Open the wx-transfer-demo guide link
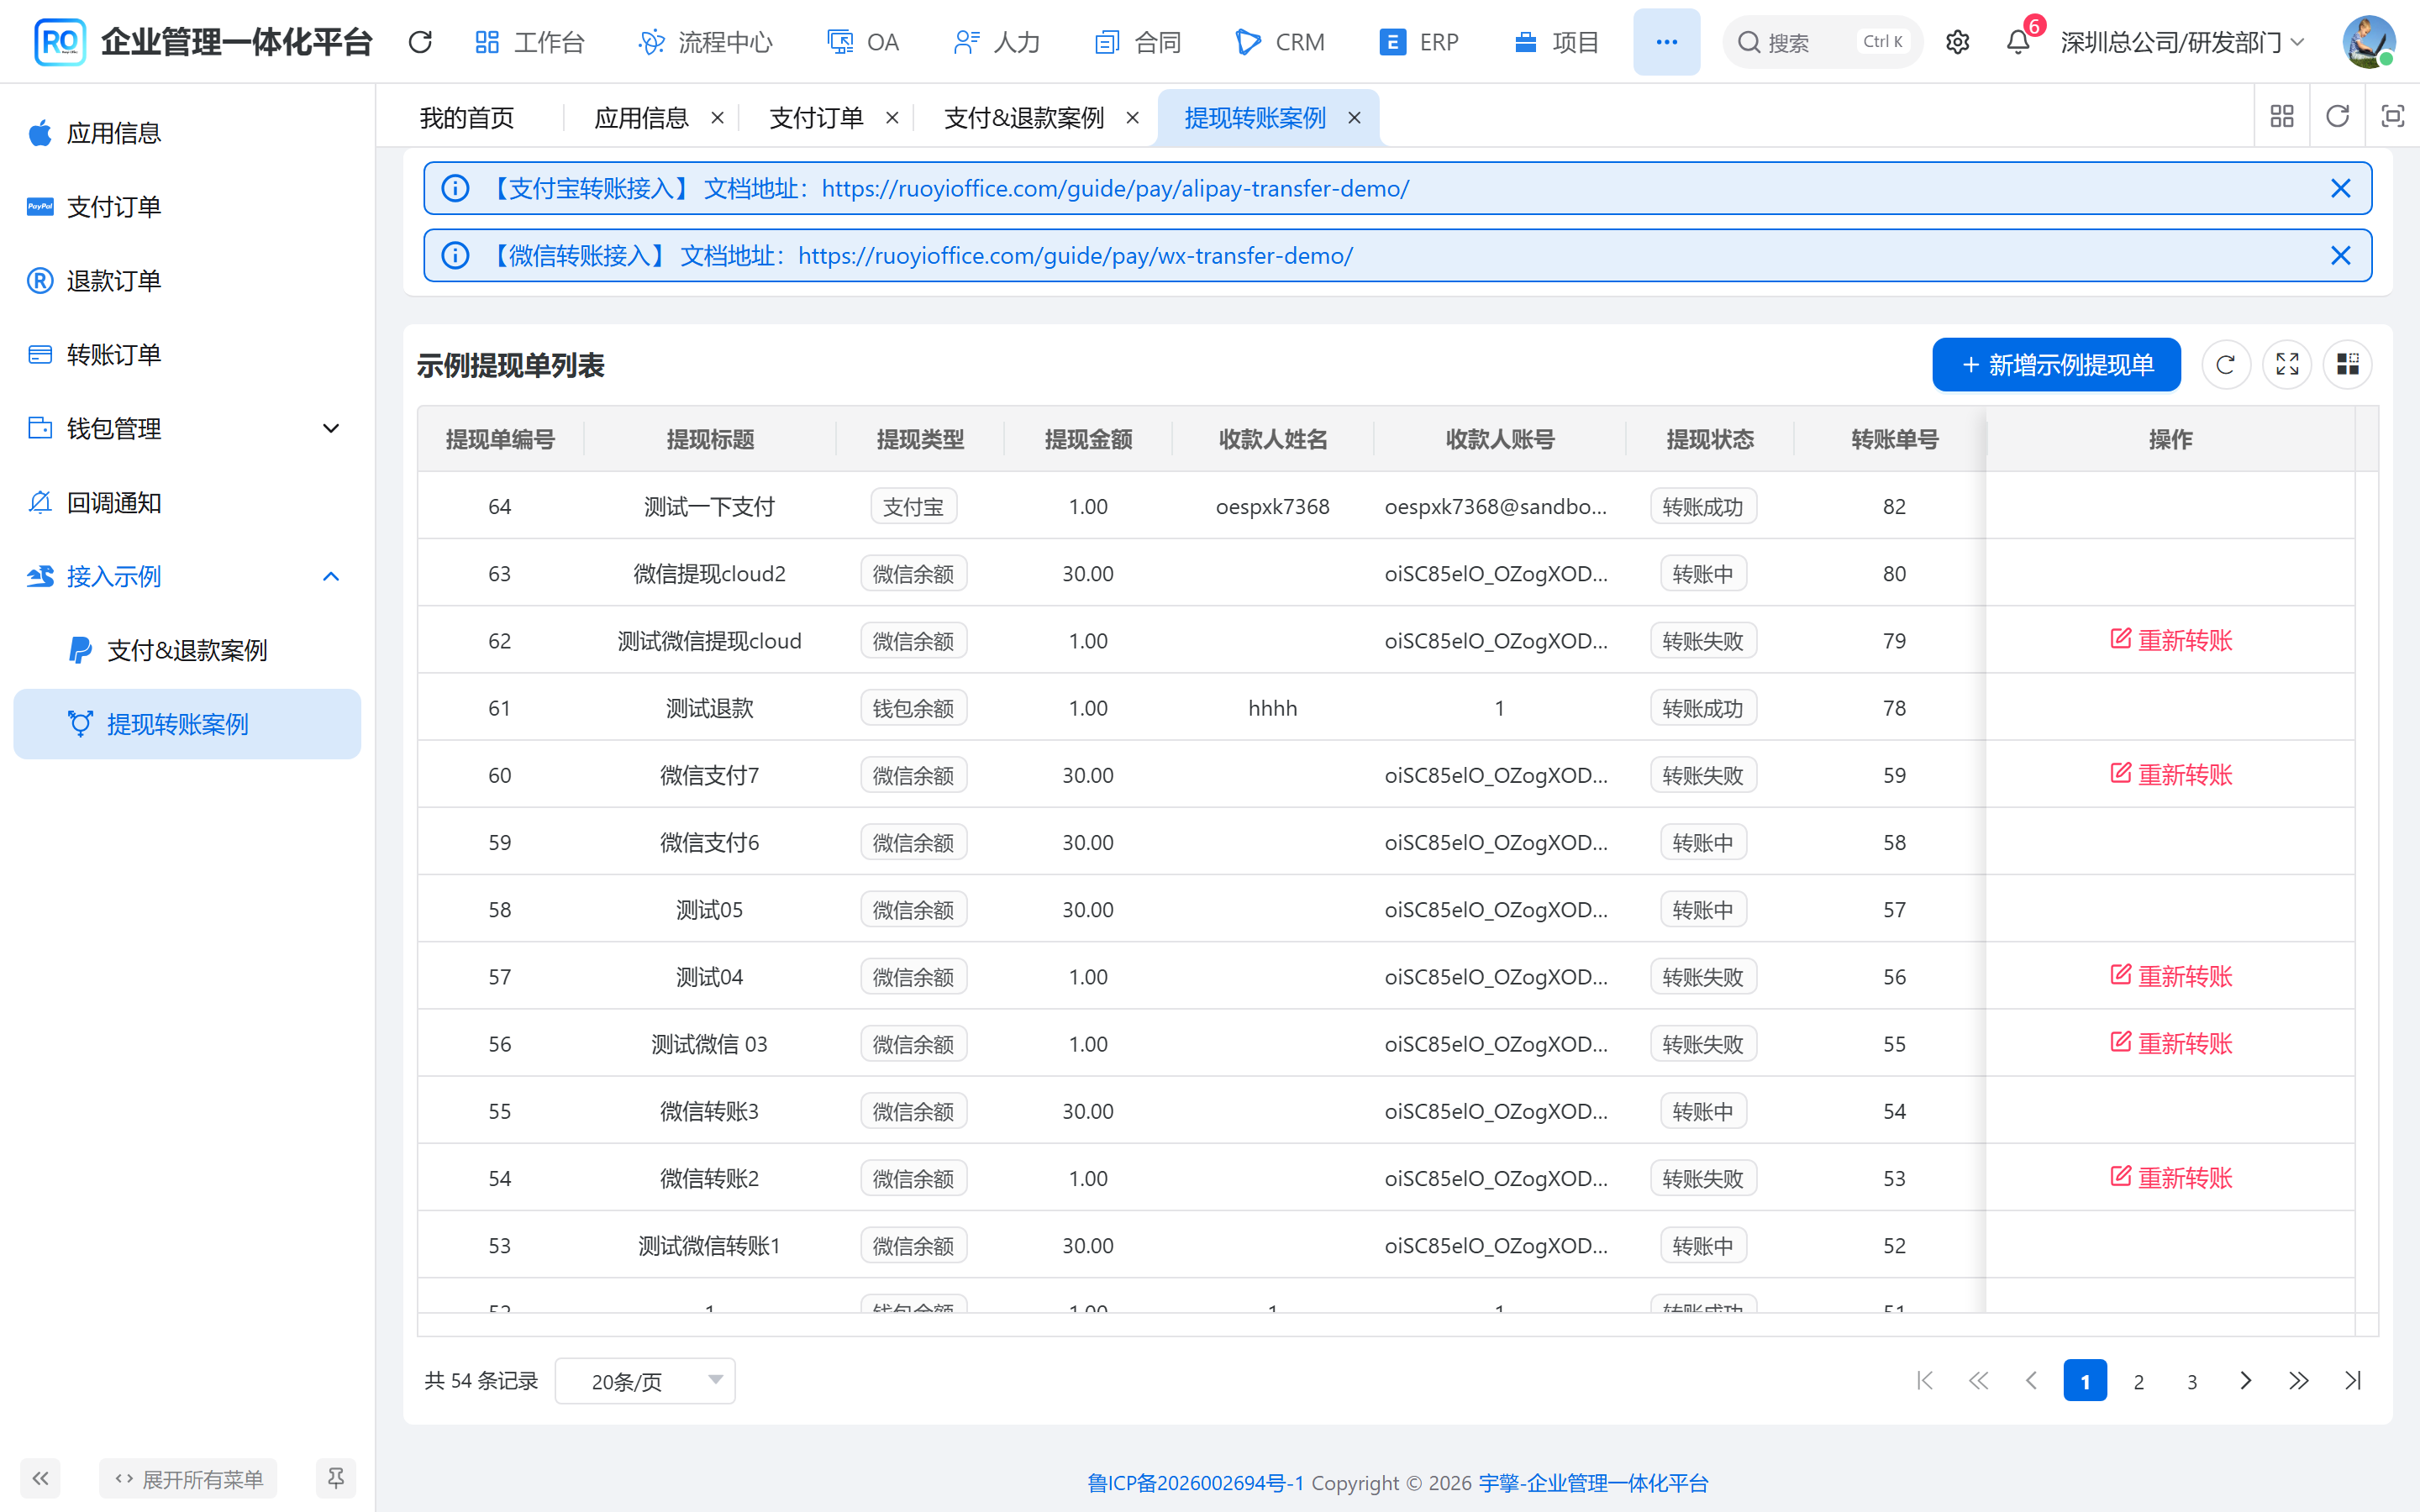2420x1512 pixels. (x=1075, y=255)
